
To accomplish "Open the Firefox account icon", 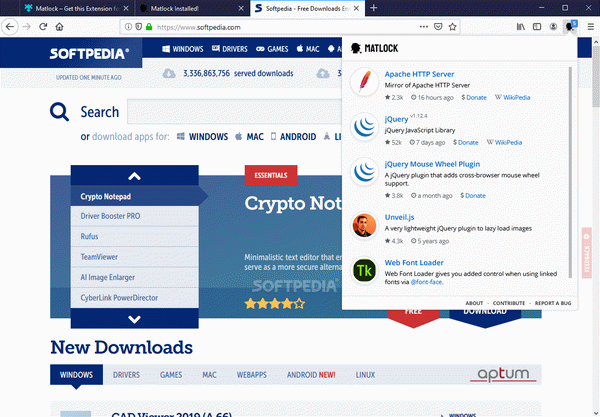I will click(553, 27).
